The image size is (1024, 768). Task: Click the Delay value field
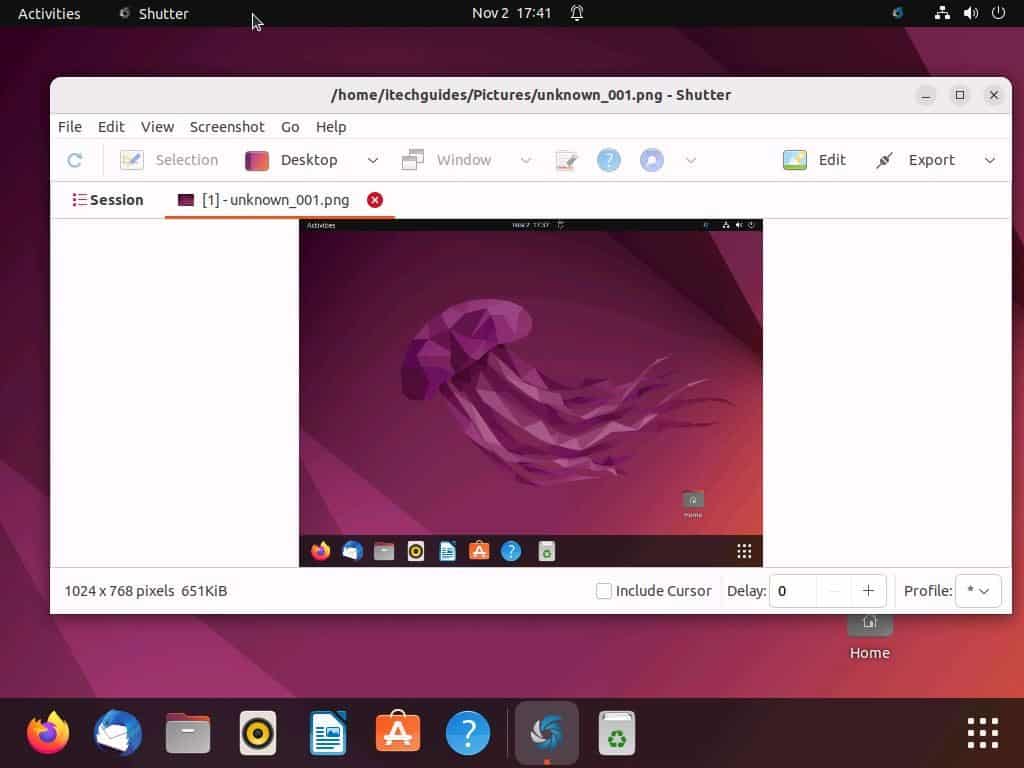tap(793, 591)
